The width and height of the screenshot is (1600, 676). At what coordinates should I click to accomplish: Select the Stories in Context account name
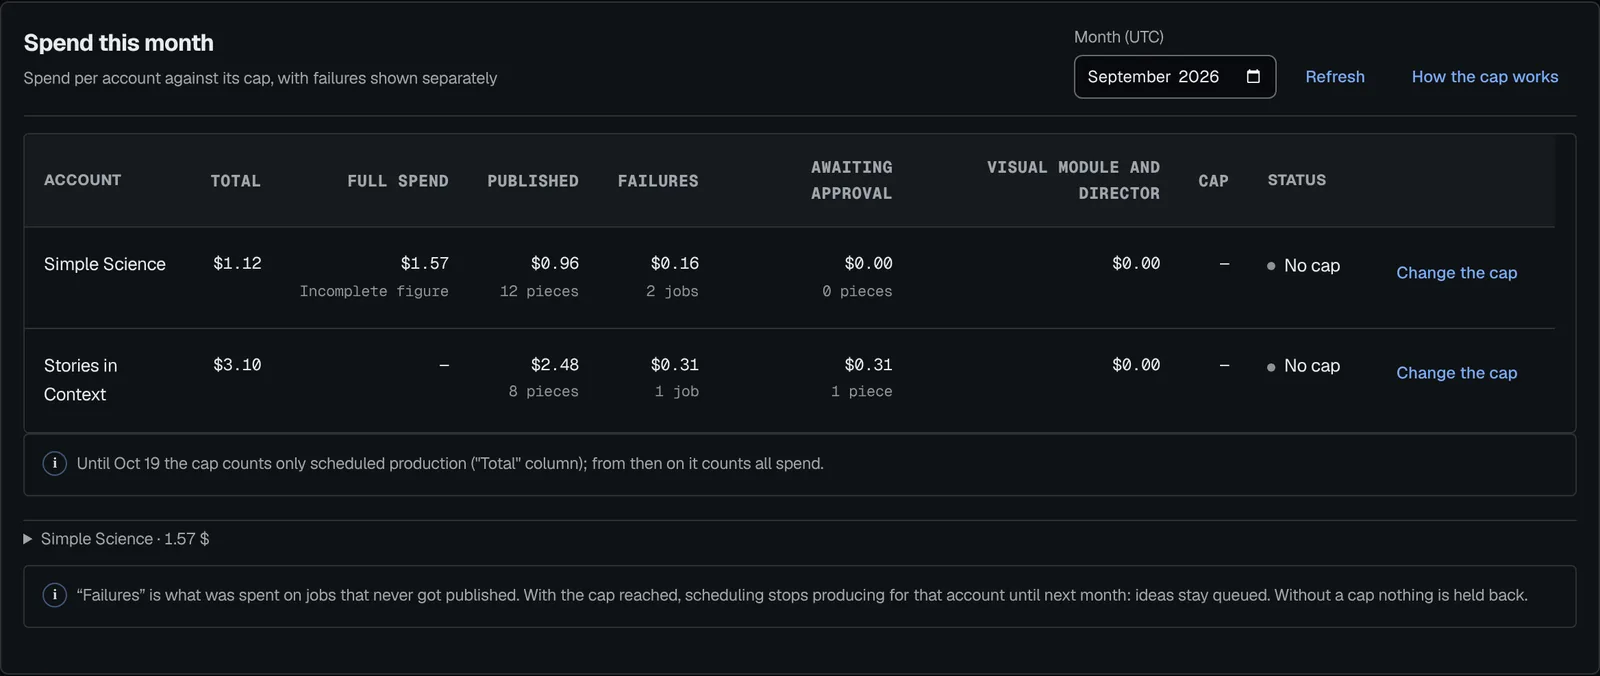(80, 380)
